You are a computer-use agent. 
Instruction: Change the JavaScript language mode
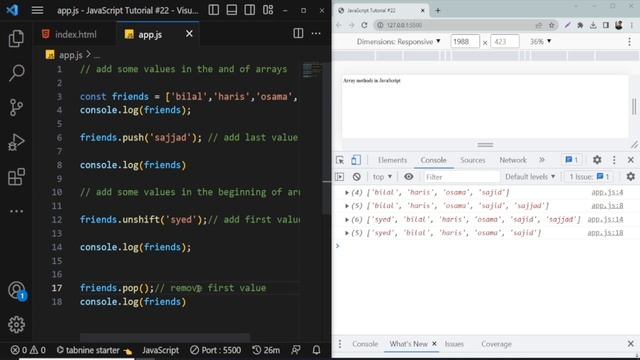pyautogui.click(x=160, y=350)
